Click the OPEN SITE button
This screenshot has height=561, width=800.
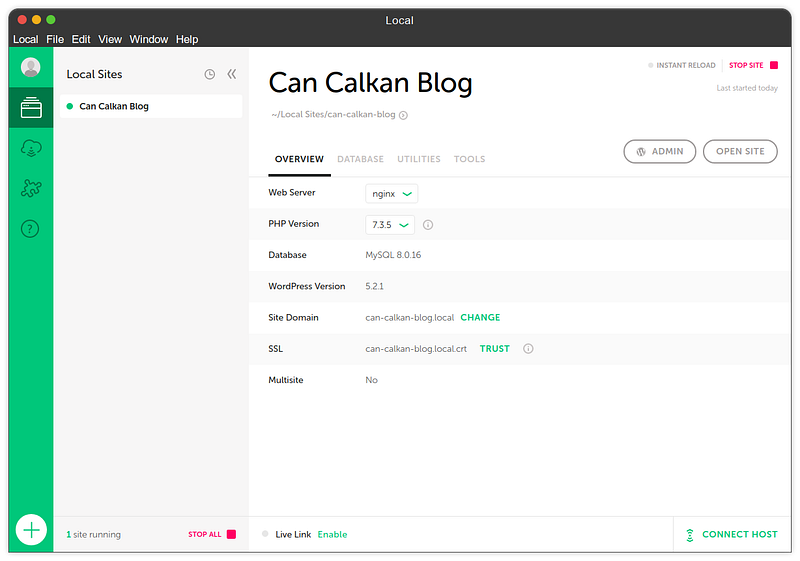pyautogui.click(x=740, y=151)
